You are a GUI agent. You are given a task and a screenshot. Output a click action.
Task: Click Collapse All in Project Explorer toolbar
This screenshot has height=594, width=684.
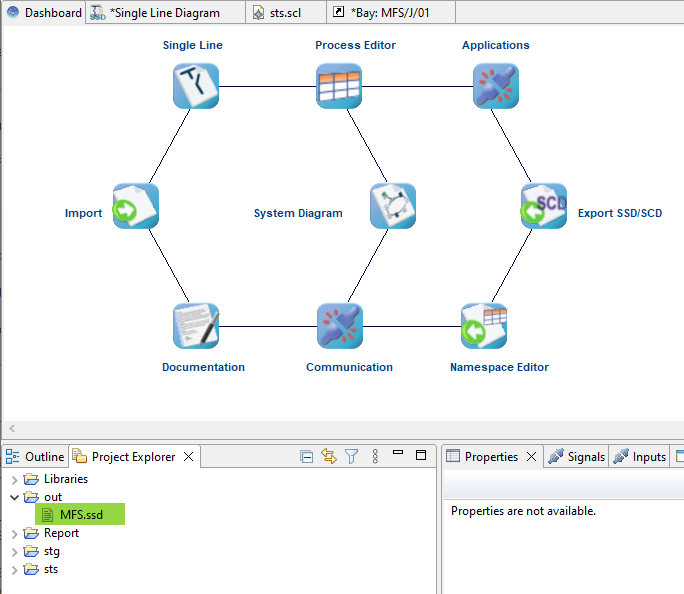(x=307, y=456)
